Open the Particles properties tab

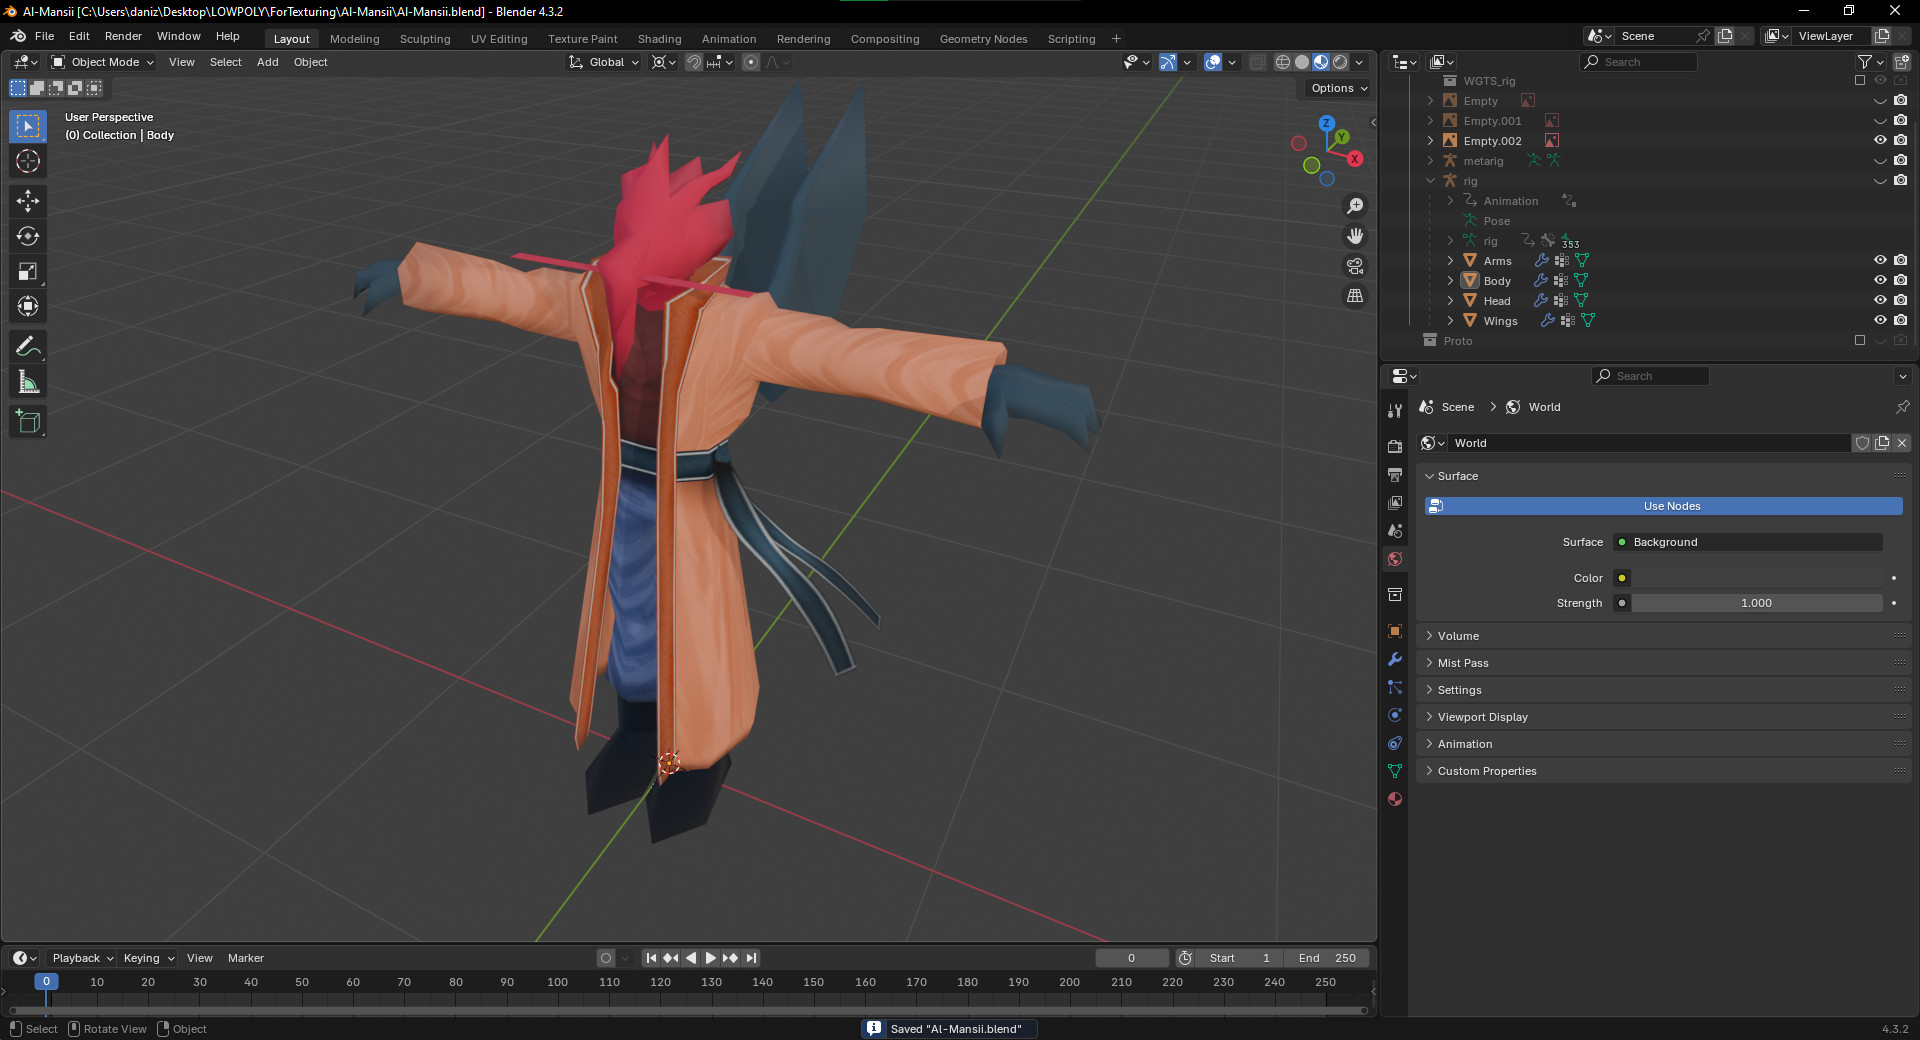[1395, 687]
